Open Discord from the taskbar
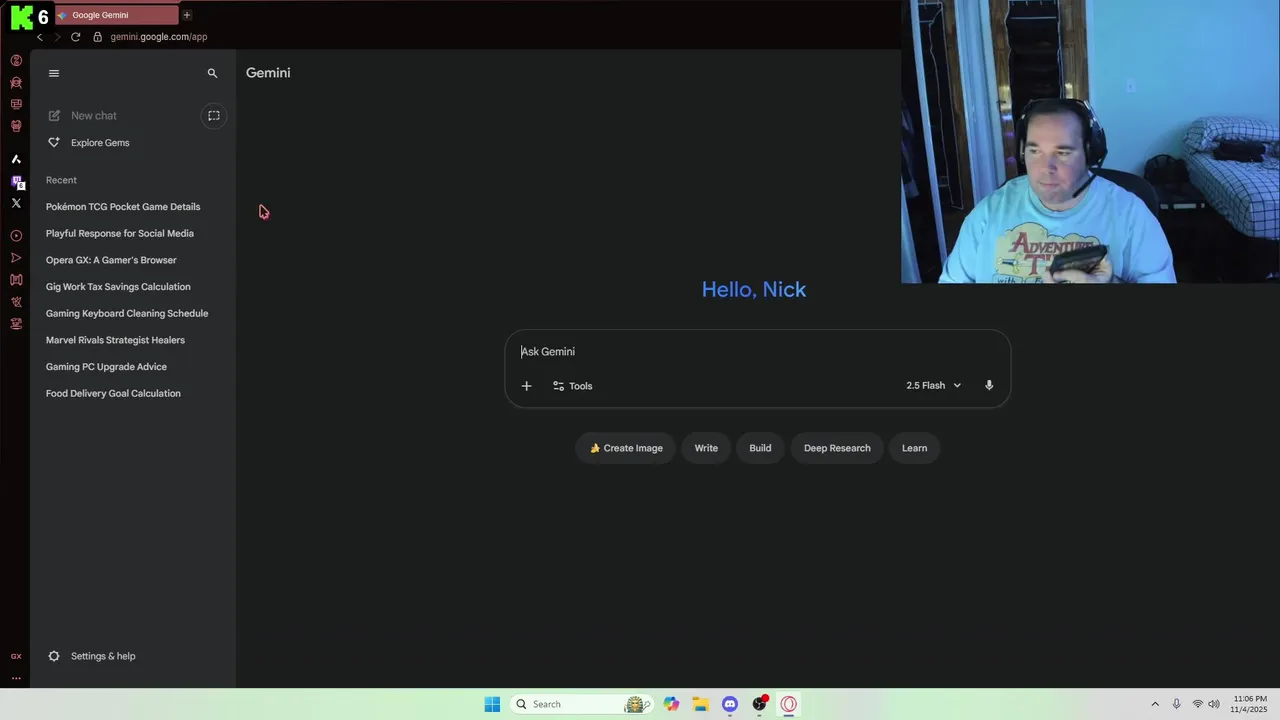Screen dimensions: 1280x720 click(x=730, y=704)
